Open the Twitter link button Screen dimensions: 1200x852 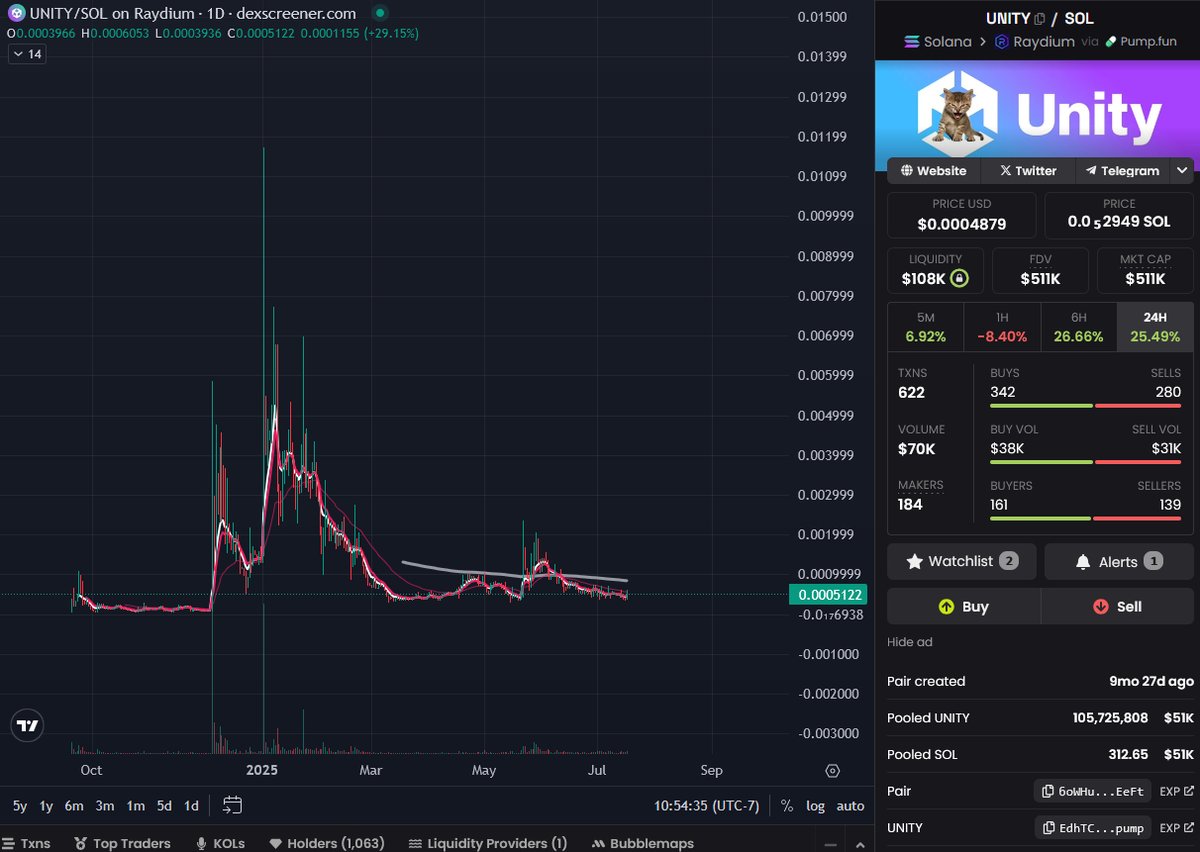click(x=1028, y=171)
